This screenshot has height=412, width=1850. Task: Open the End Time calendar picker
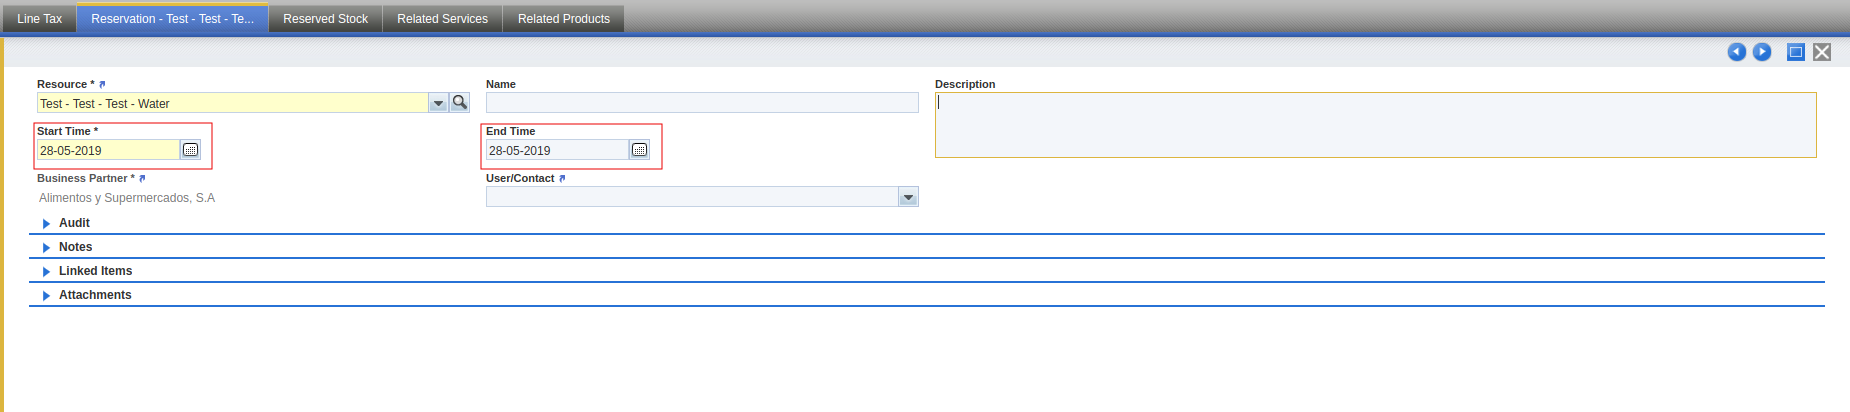click(639, 150)
